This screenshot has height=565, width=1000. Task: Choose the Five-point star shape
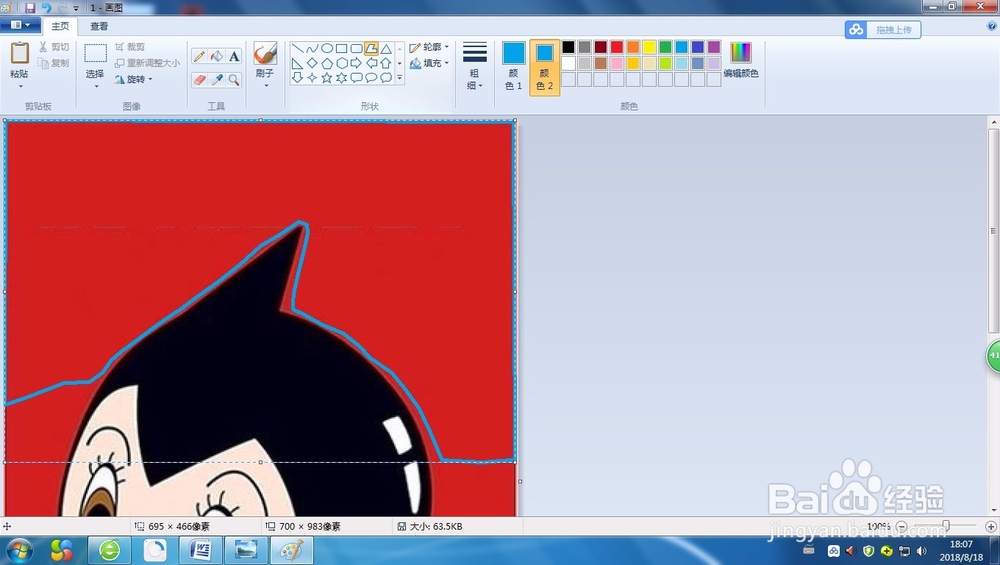[x=327, y=78]
